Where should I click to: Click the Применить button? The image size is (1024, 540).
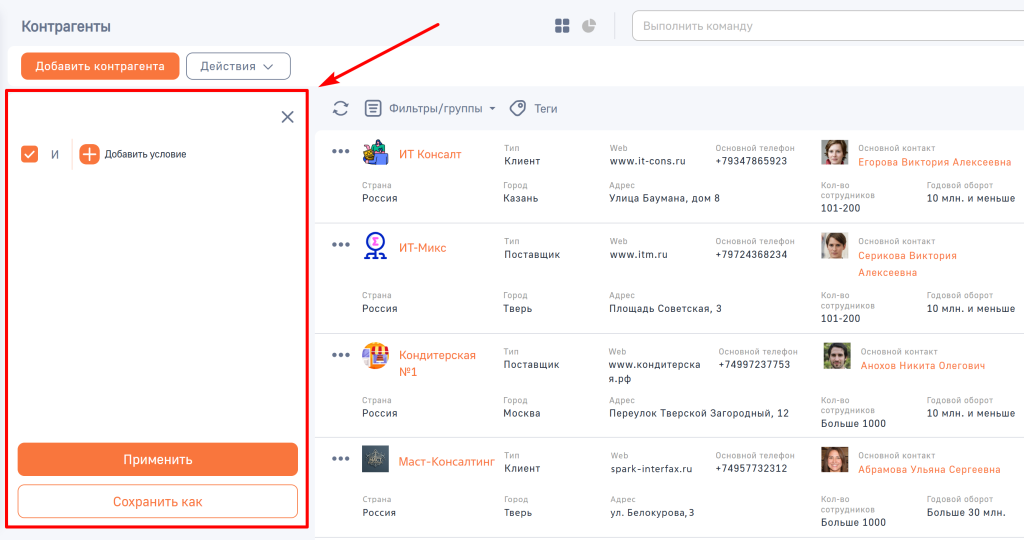point(158,460)
